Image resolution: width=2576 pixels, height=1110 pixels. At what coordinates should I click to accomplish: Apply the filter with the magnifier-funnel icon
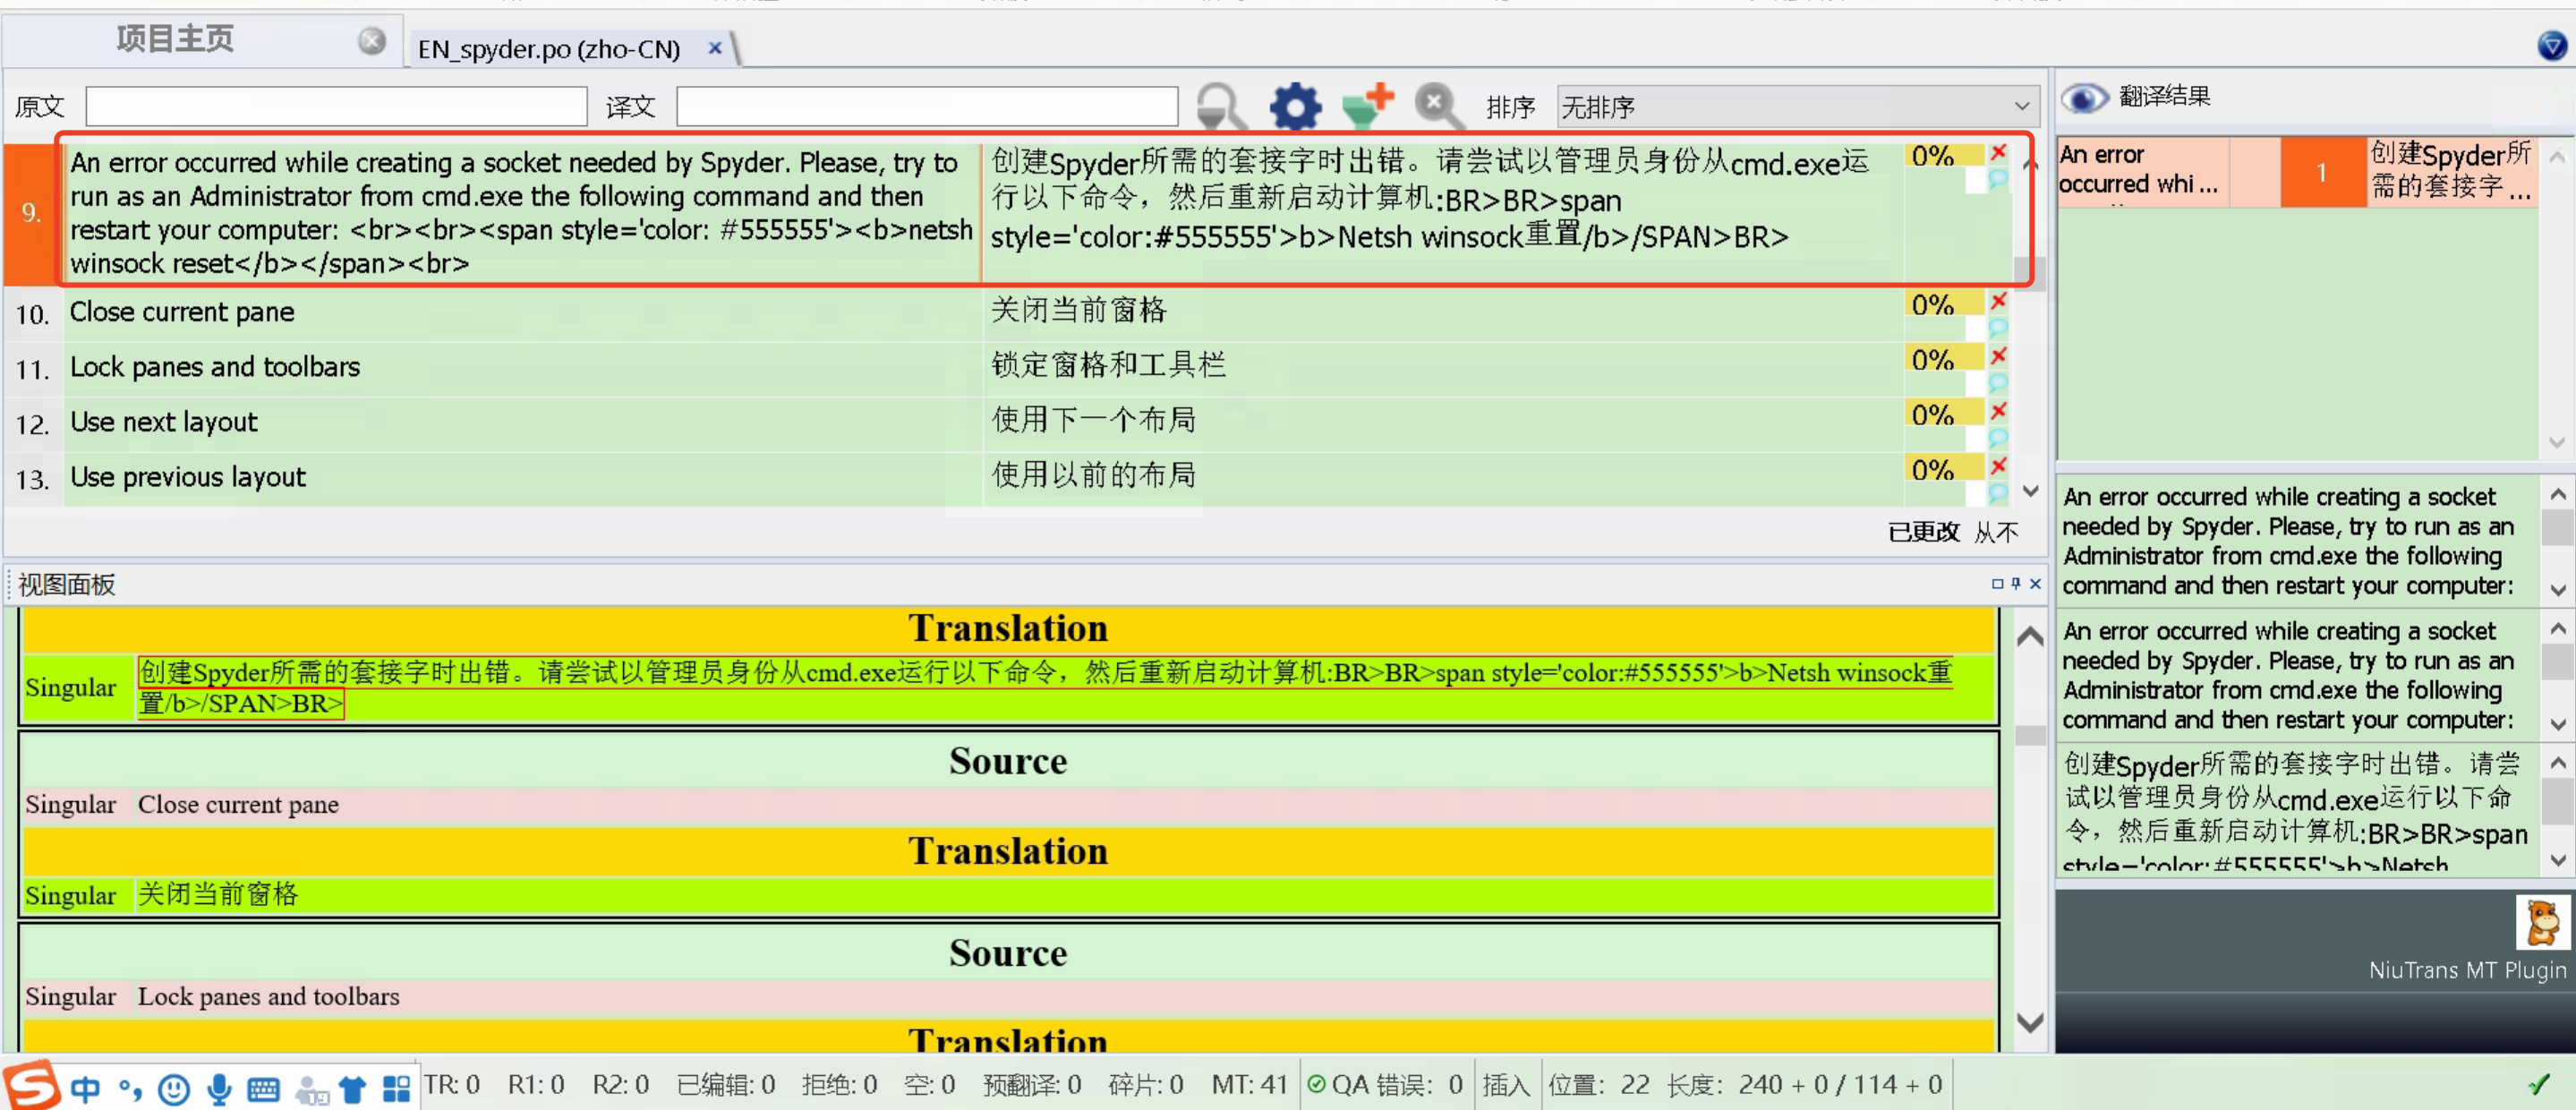click(1220, 106)
